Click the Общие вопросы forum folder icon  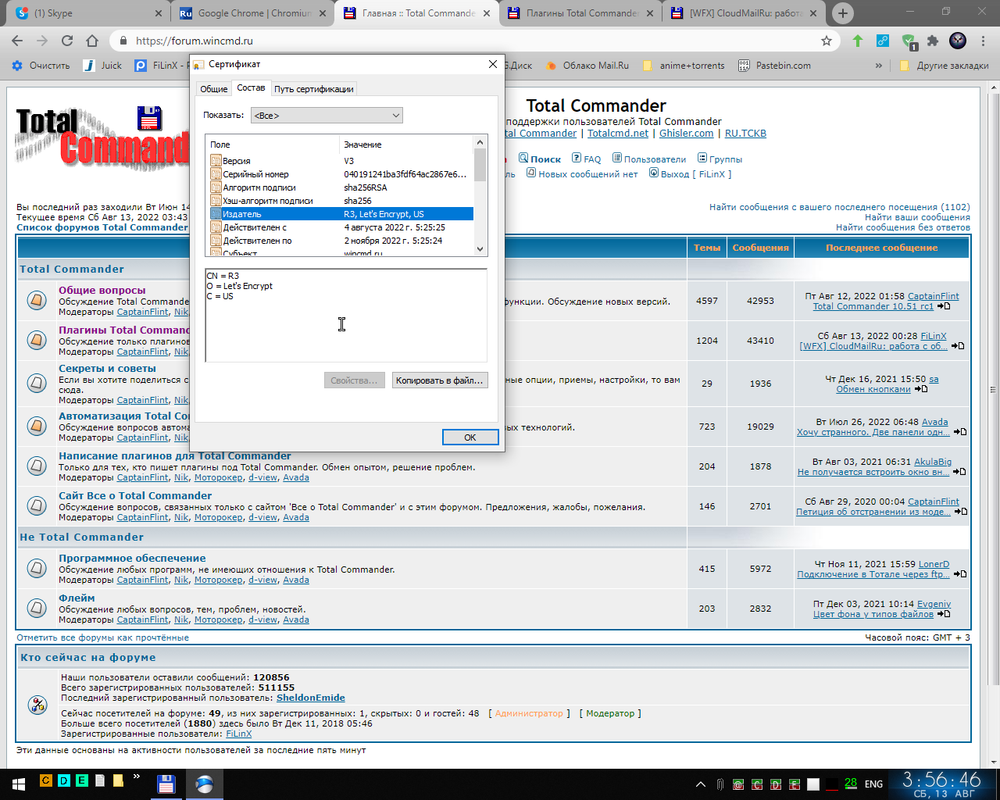click(37, 300)
